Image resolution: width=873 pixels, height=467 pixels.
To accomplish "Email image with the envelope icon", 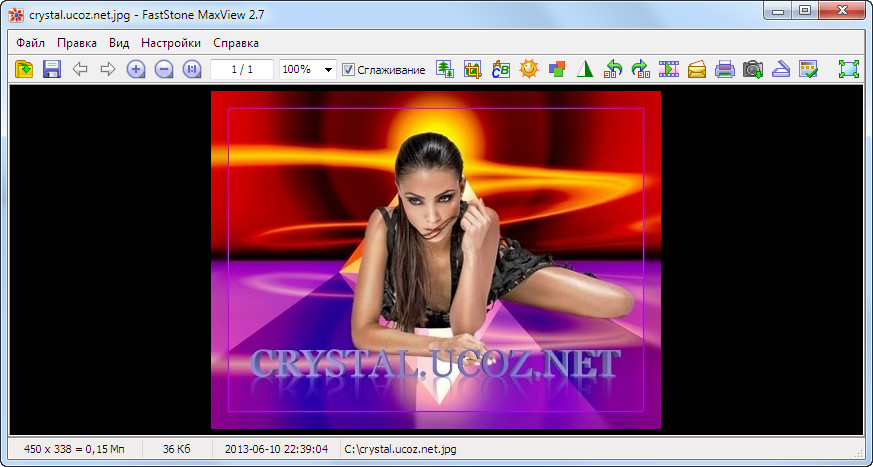I will tap(697, 69).
